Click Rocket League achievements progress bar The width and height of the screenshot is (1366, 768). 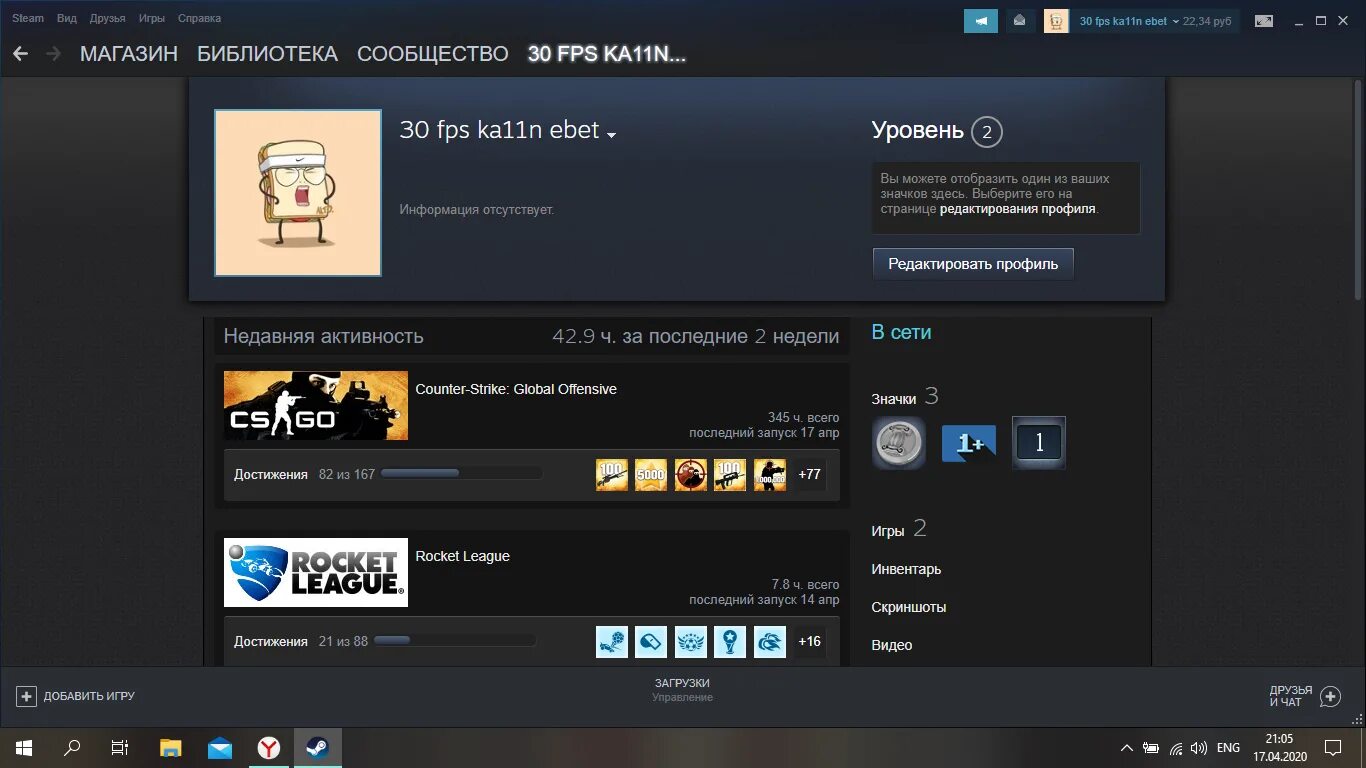[x=454, y=641]
